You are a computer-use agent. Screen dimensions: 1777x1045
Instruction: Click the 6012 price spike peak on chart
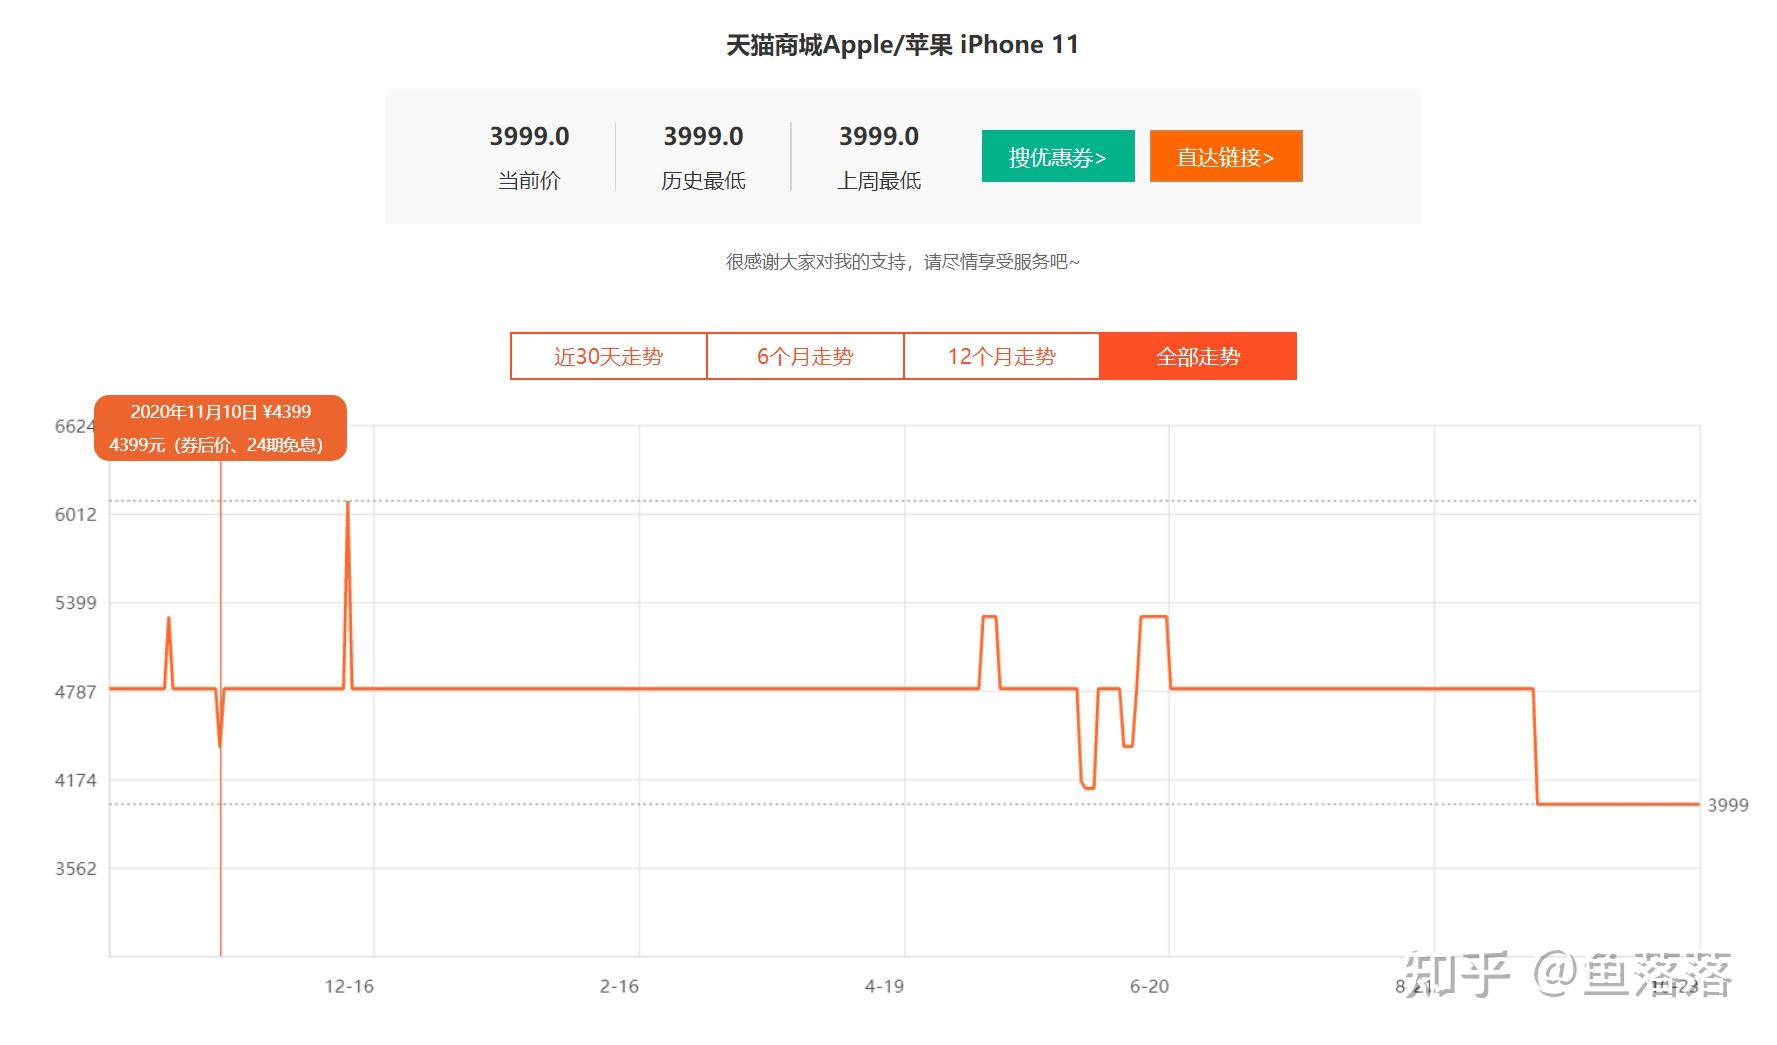click(x=347, y=502)
